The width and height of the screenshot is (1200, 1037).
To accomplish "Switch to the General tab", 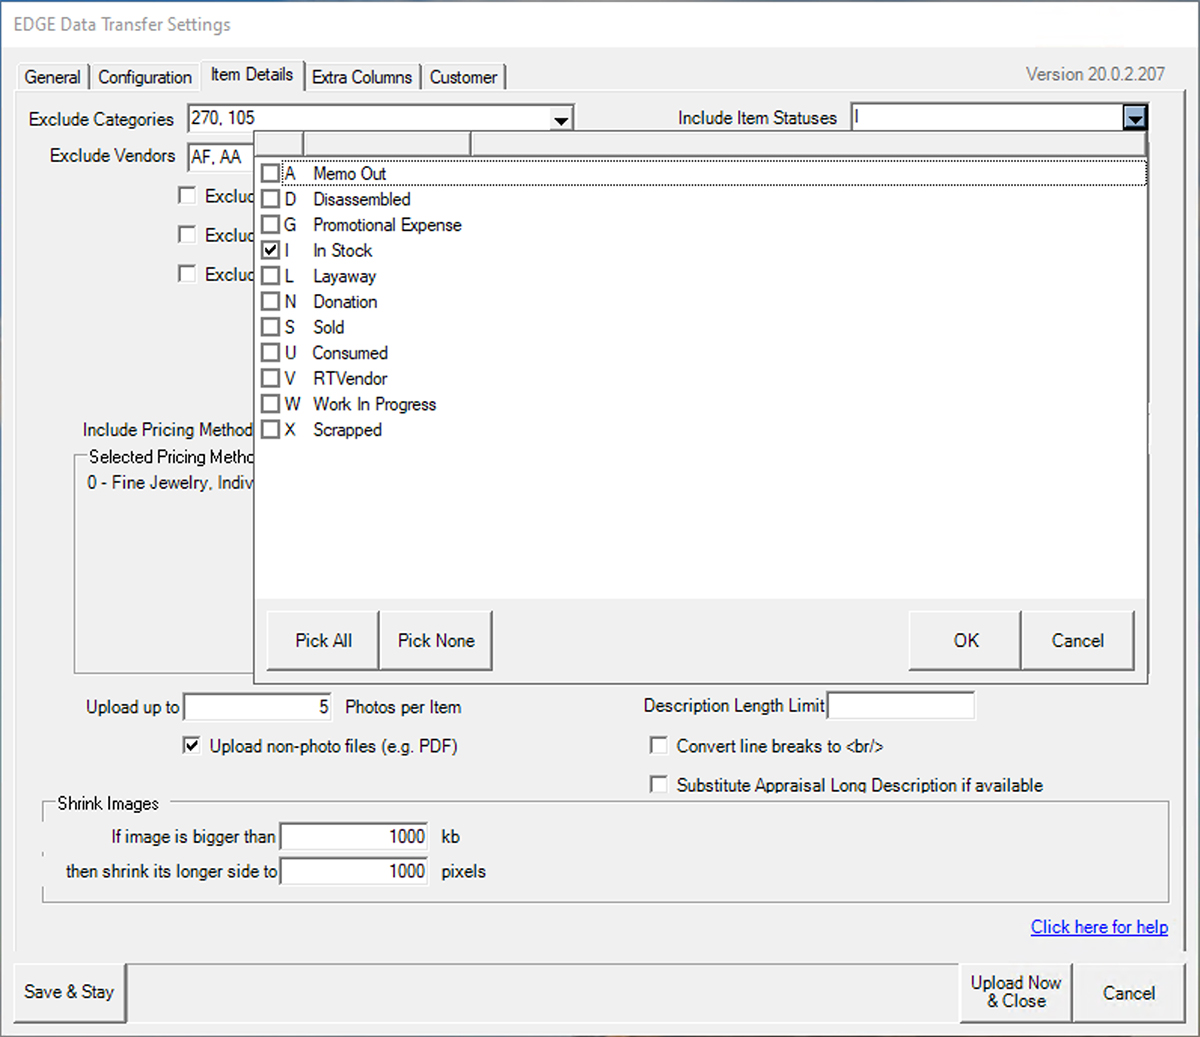I will click(x=52, y=77).
